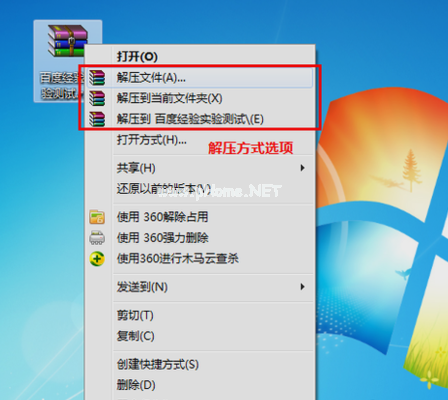Click WinRAR icon beside 解压到当前文件夹(X)
This screenshot has width=448, height=400.
click(x=97, y=98)
